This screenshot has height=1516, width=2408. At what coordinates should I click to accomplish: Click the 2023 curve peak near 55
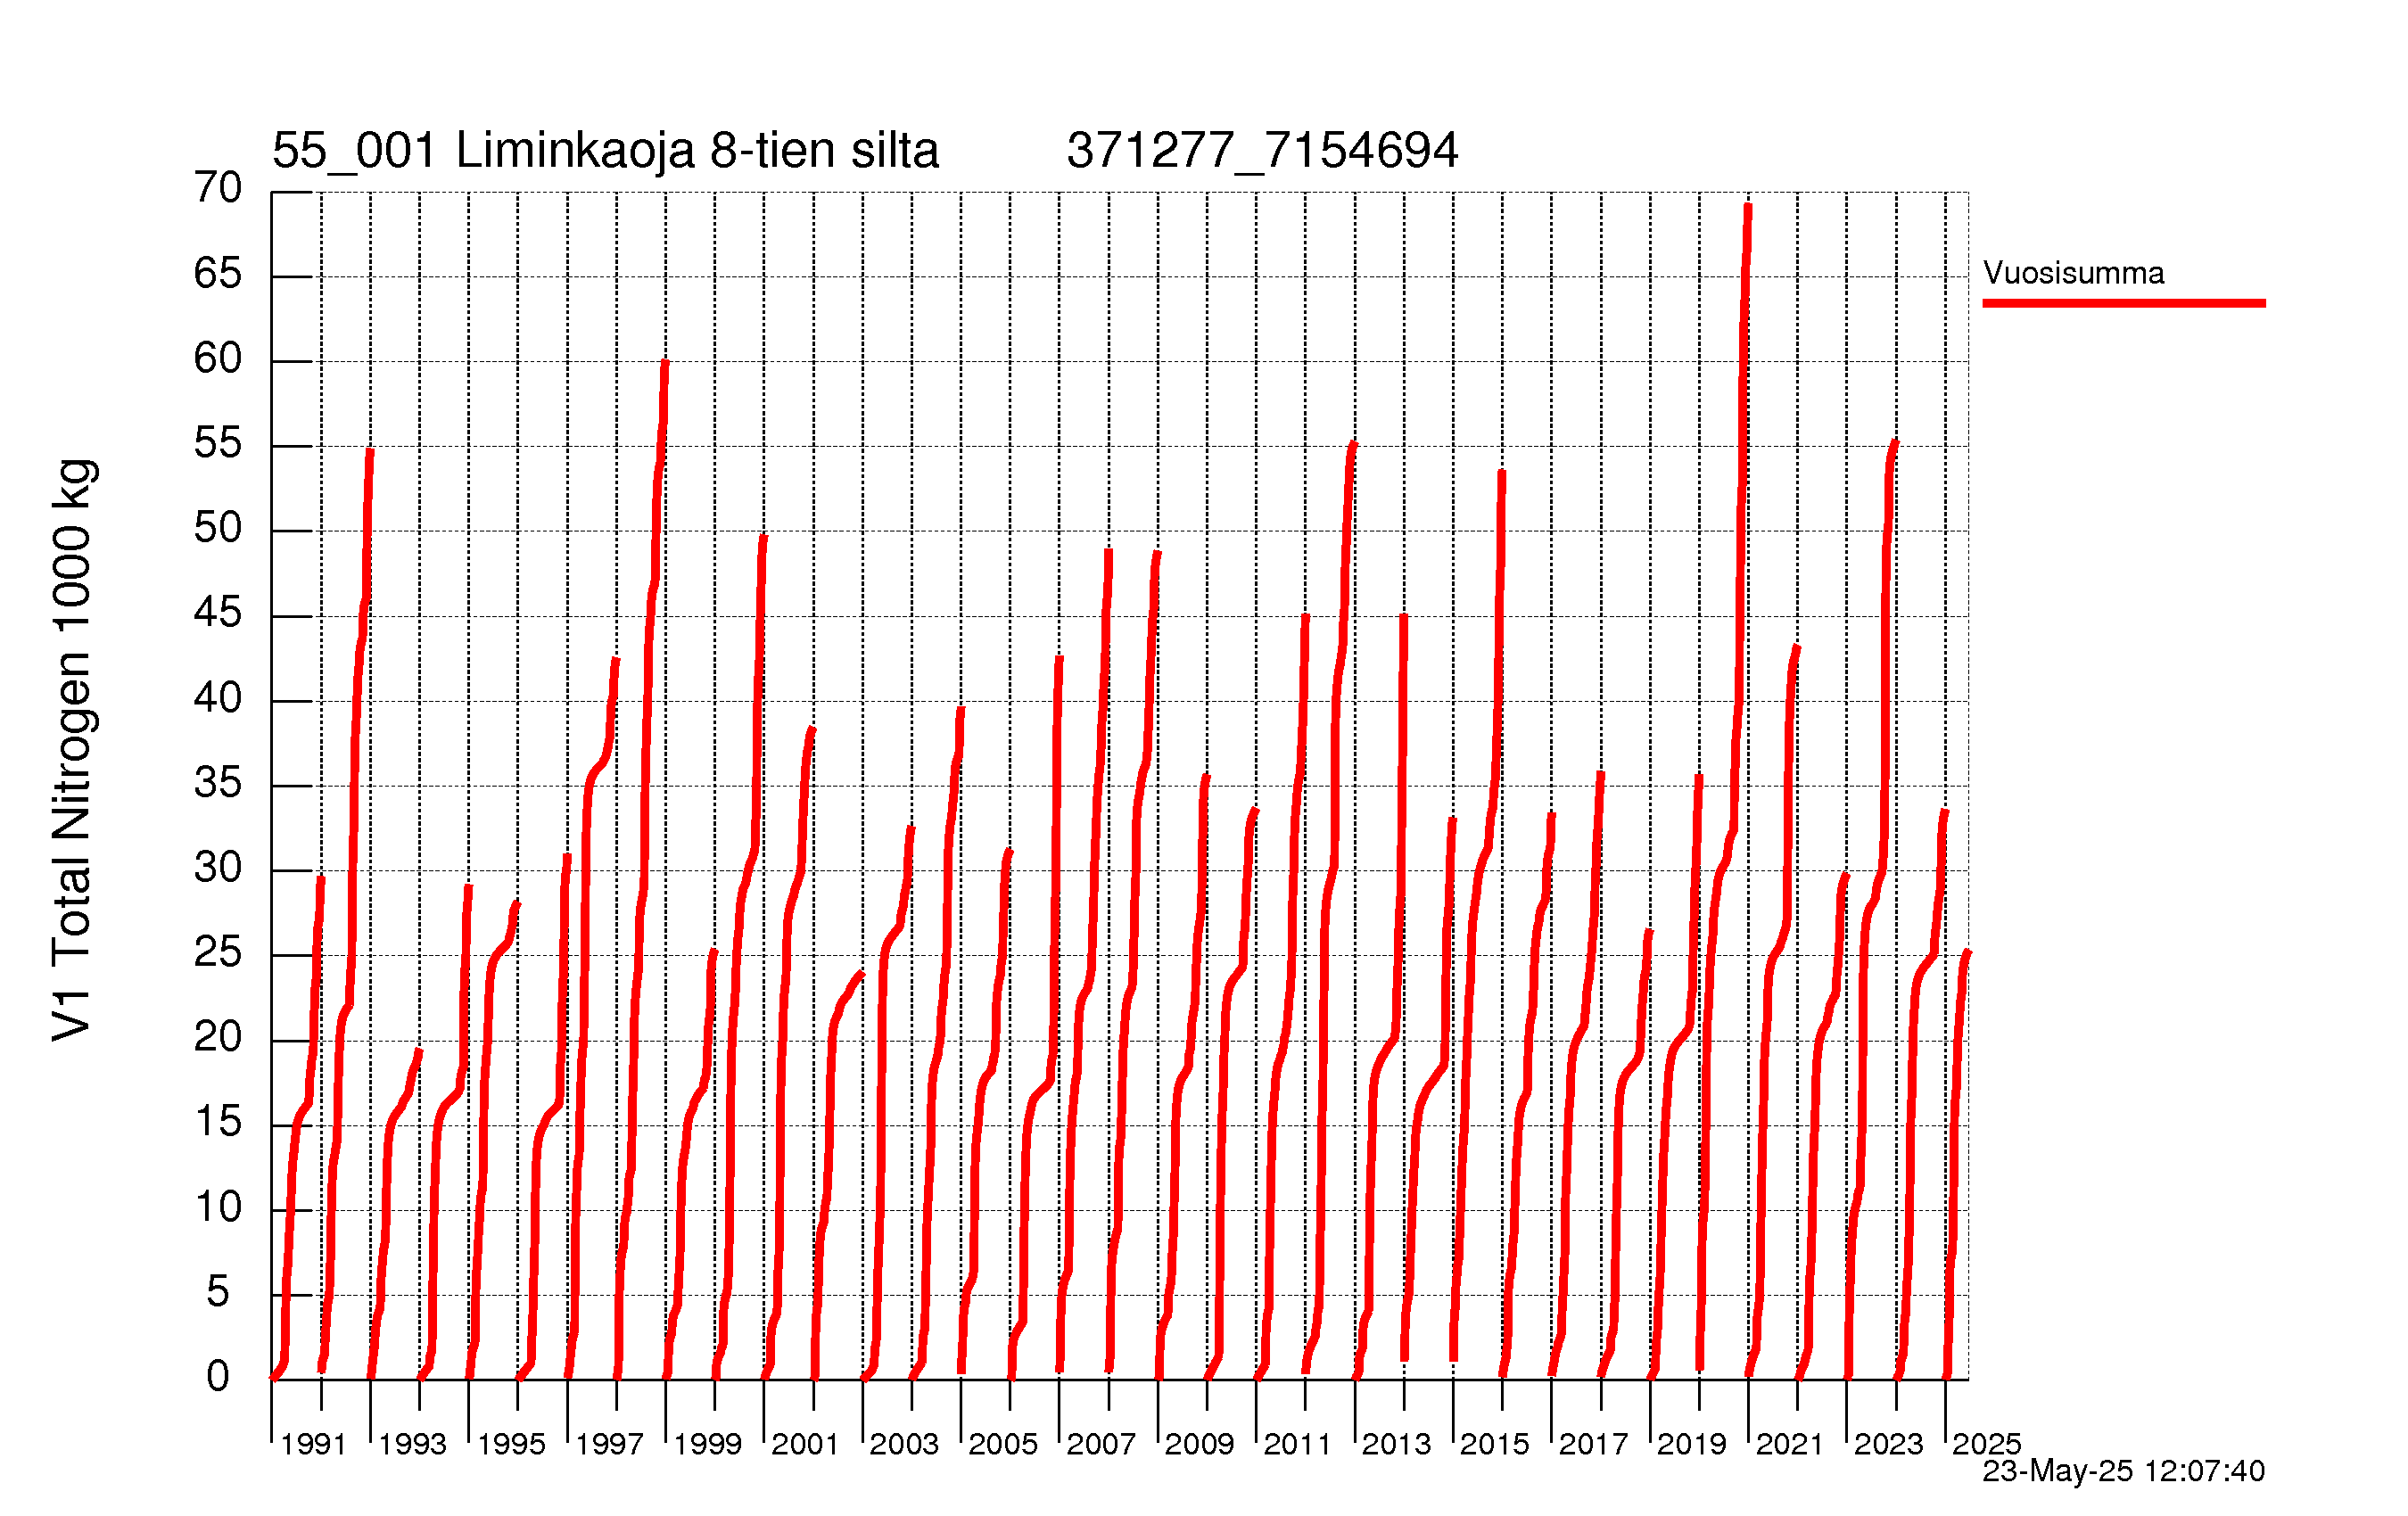tap(1894, 444)
